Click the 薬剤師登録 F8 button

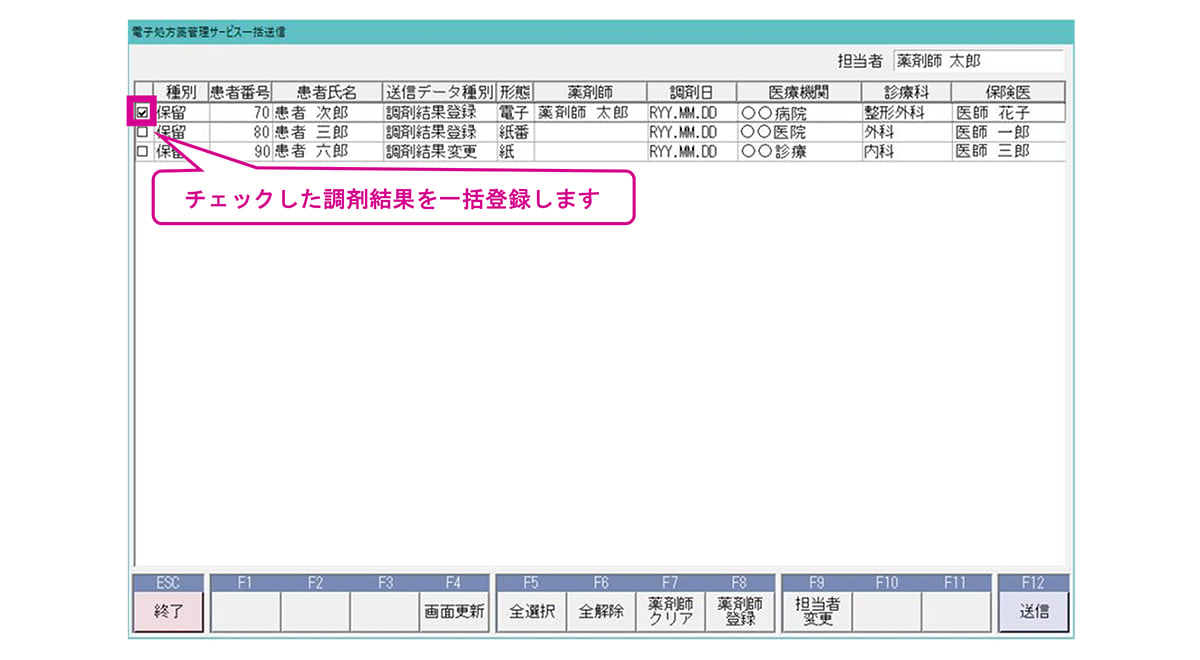pyautogui.click(x=740, y=612)
